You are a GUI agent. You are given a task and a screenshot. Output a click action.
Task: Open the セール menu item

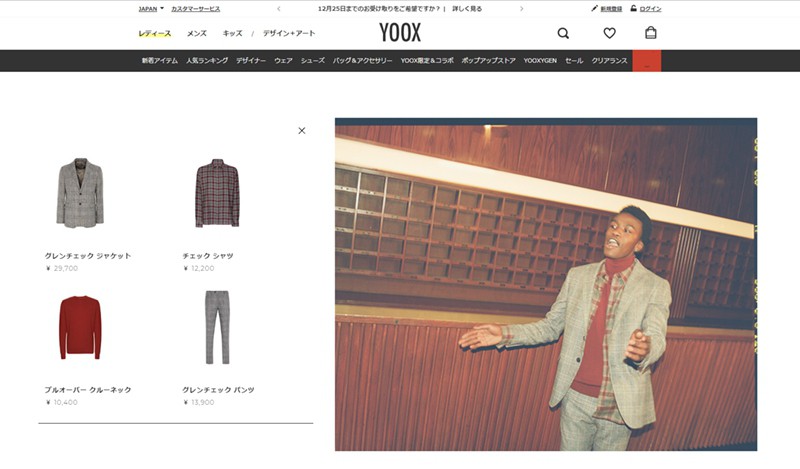click(574, 61)
